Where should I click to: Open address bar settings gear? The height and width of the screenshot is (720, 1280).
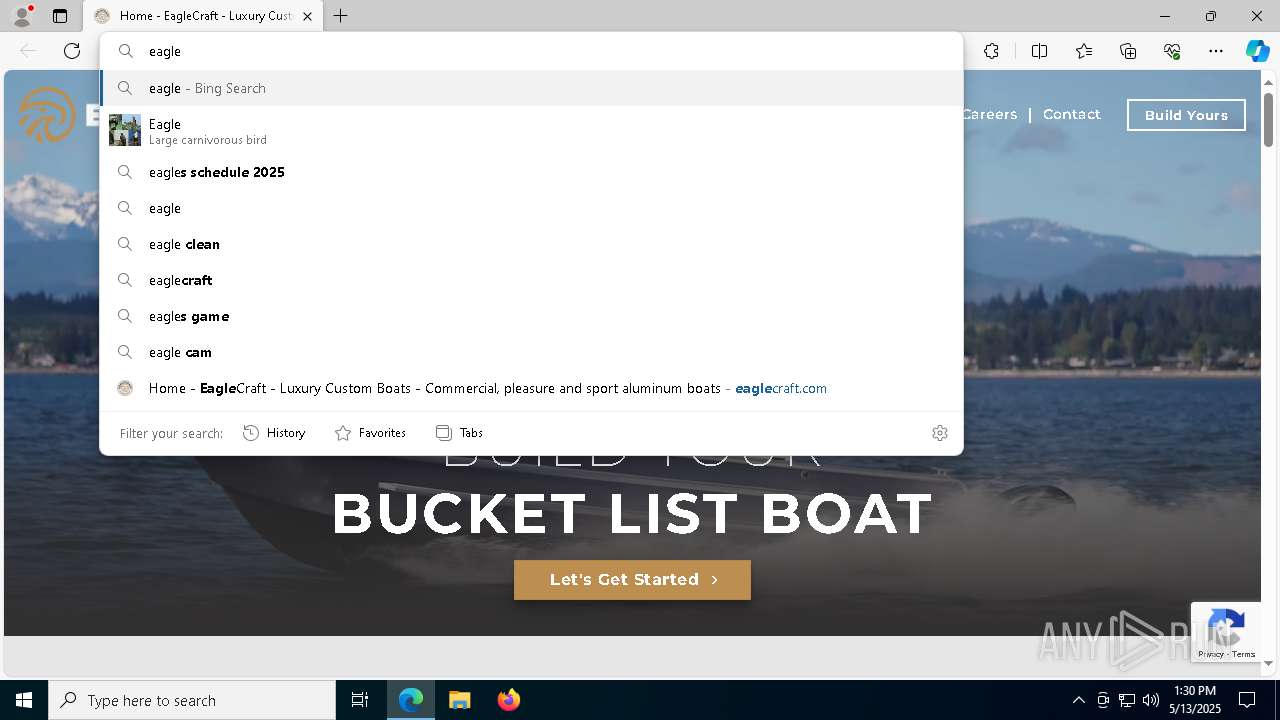pyautogui.click(x=940, y=433)
